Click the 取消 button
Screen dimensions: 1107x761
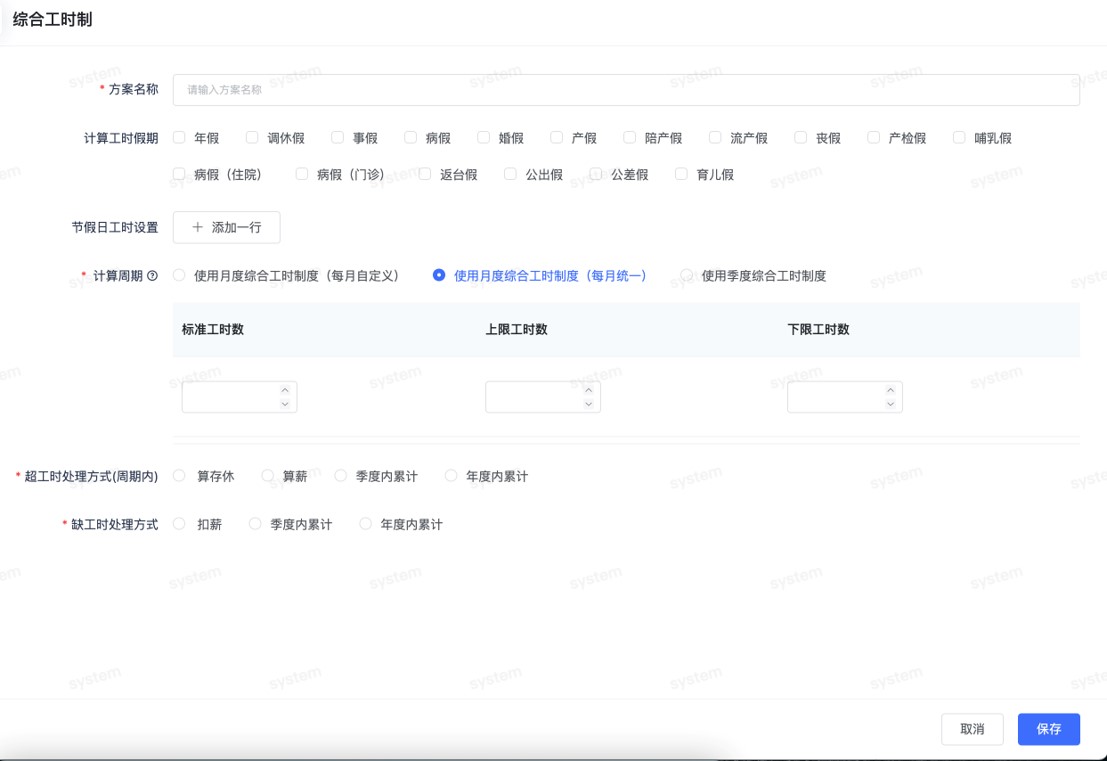pyautogui.click(x=971, y=729)
